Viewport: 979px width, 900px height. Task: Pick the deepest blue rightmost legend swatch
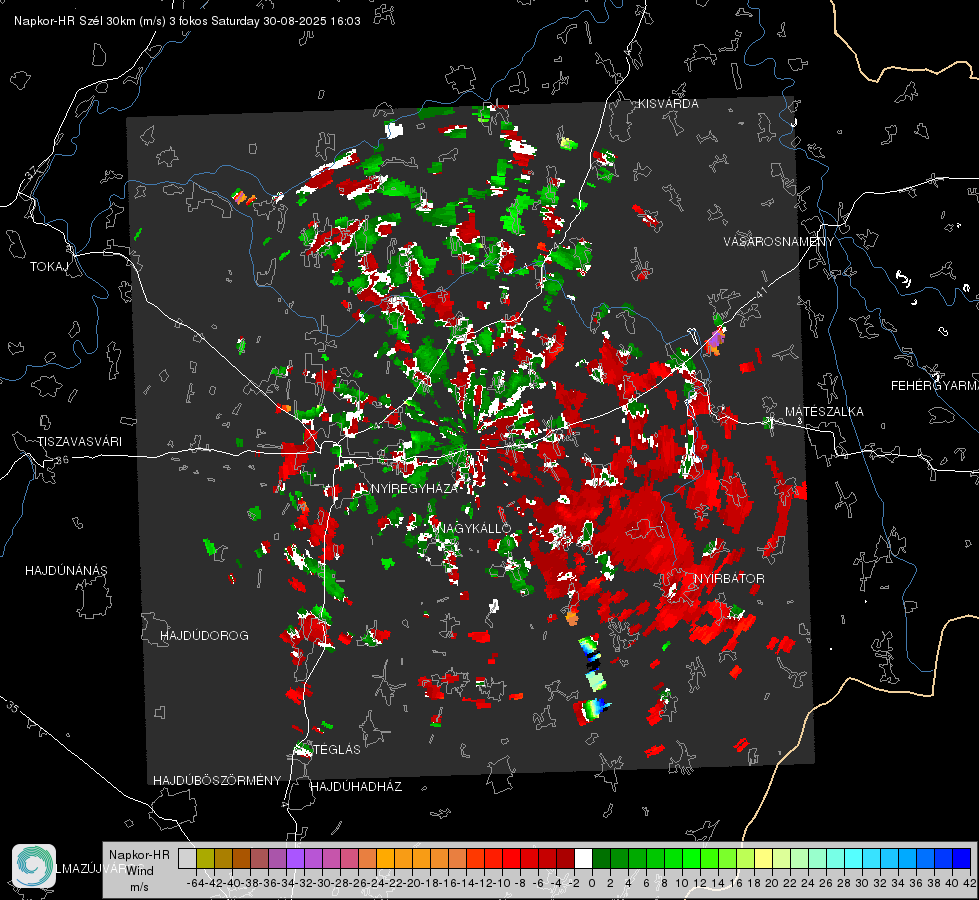point(962,859)
